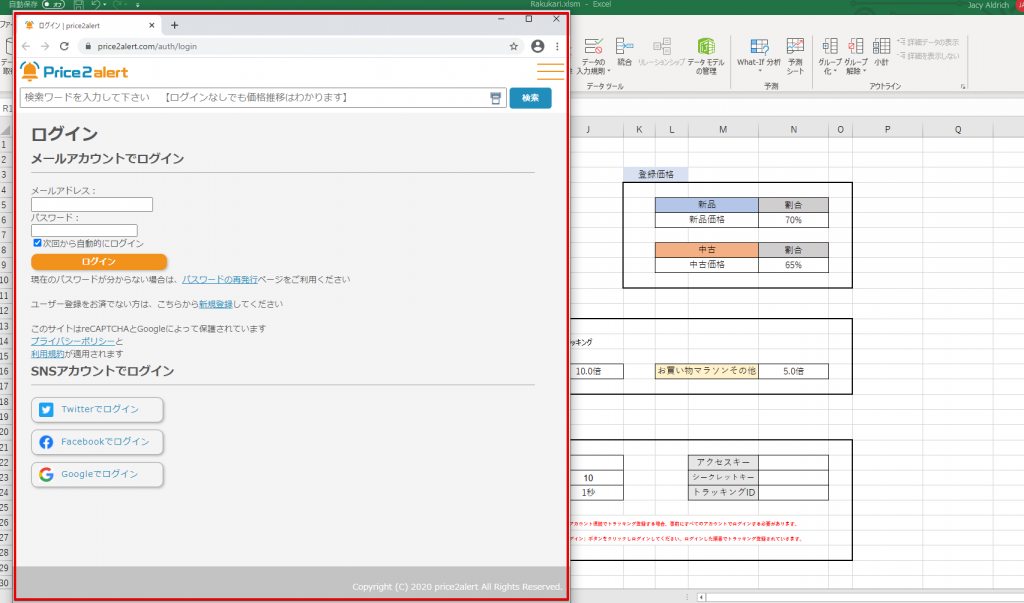Expand the データの入力規則 dropdown
This screenshot has width=1024, height=603.
592,72
